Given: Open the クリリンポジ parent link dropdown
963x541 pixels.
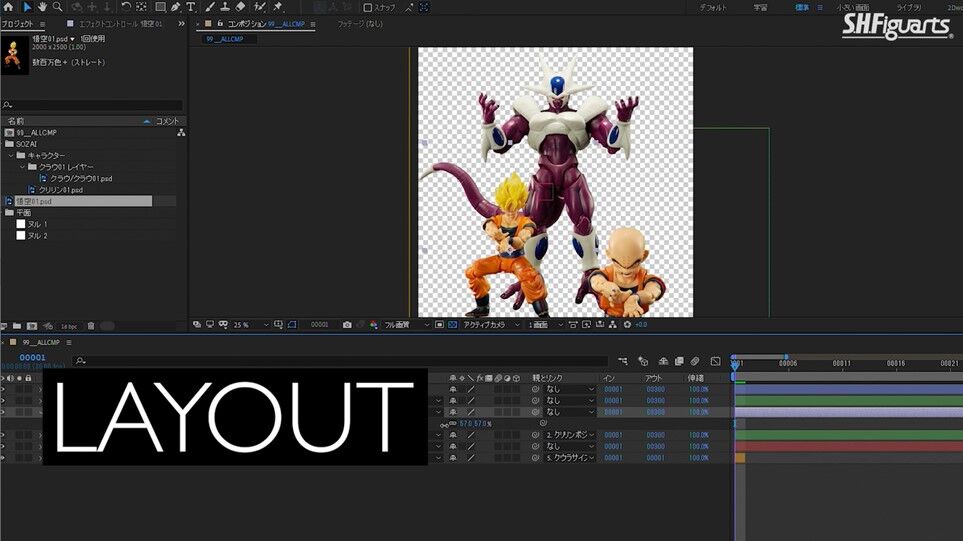Looking at the screenshot, I should (570, 435).
